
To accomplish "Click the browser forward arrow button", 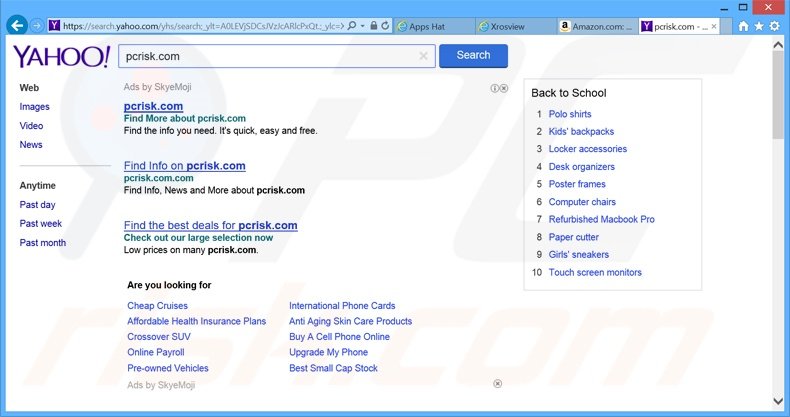I will coord(37,25).
